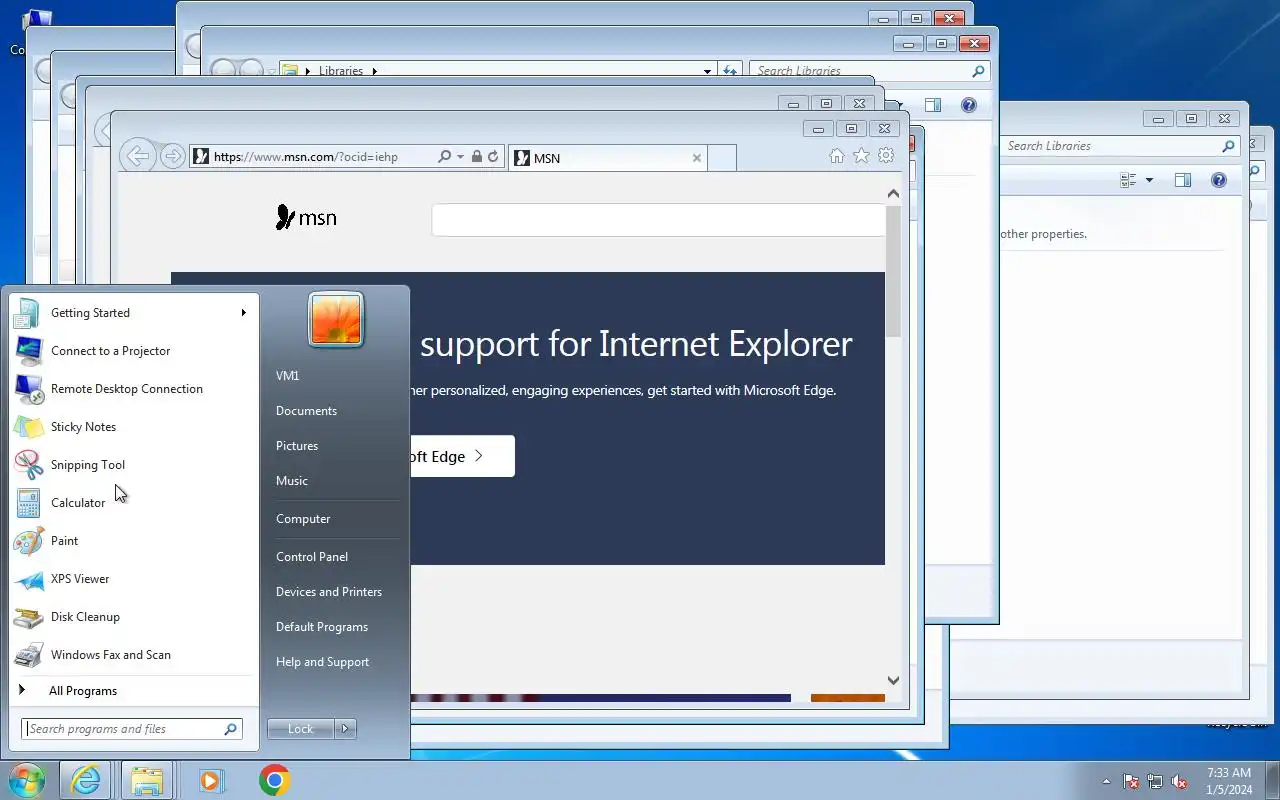Launch XPS Viewer
1280x800 pixels.
[x=133, y=579]
